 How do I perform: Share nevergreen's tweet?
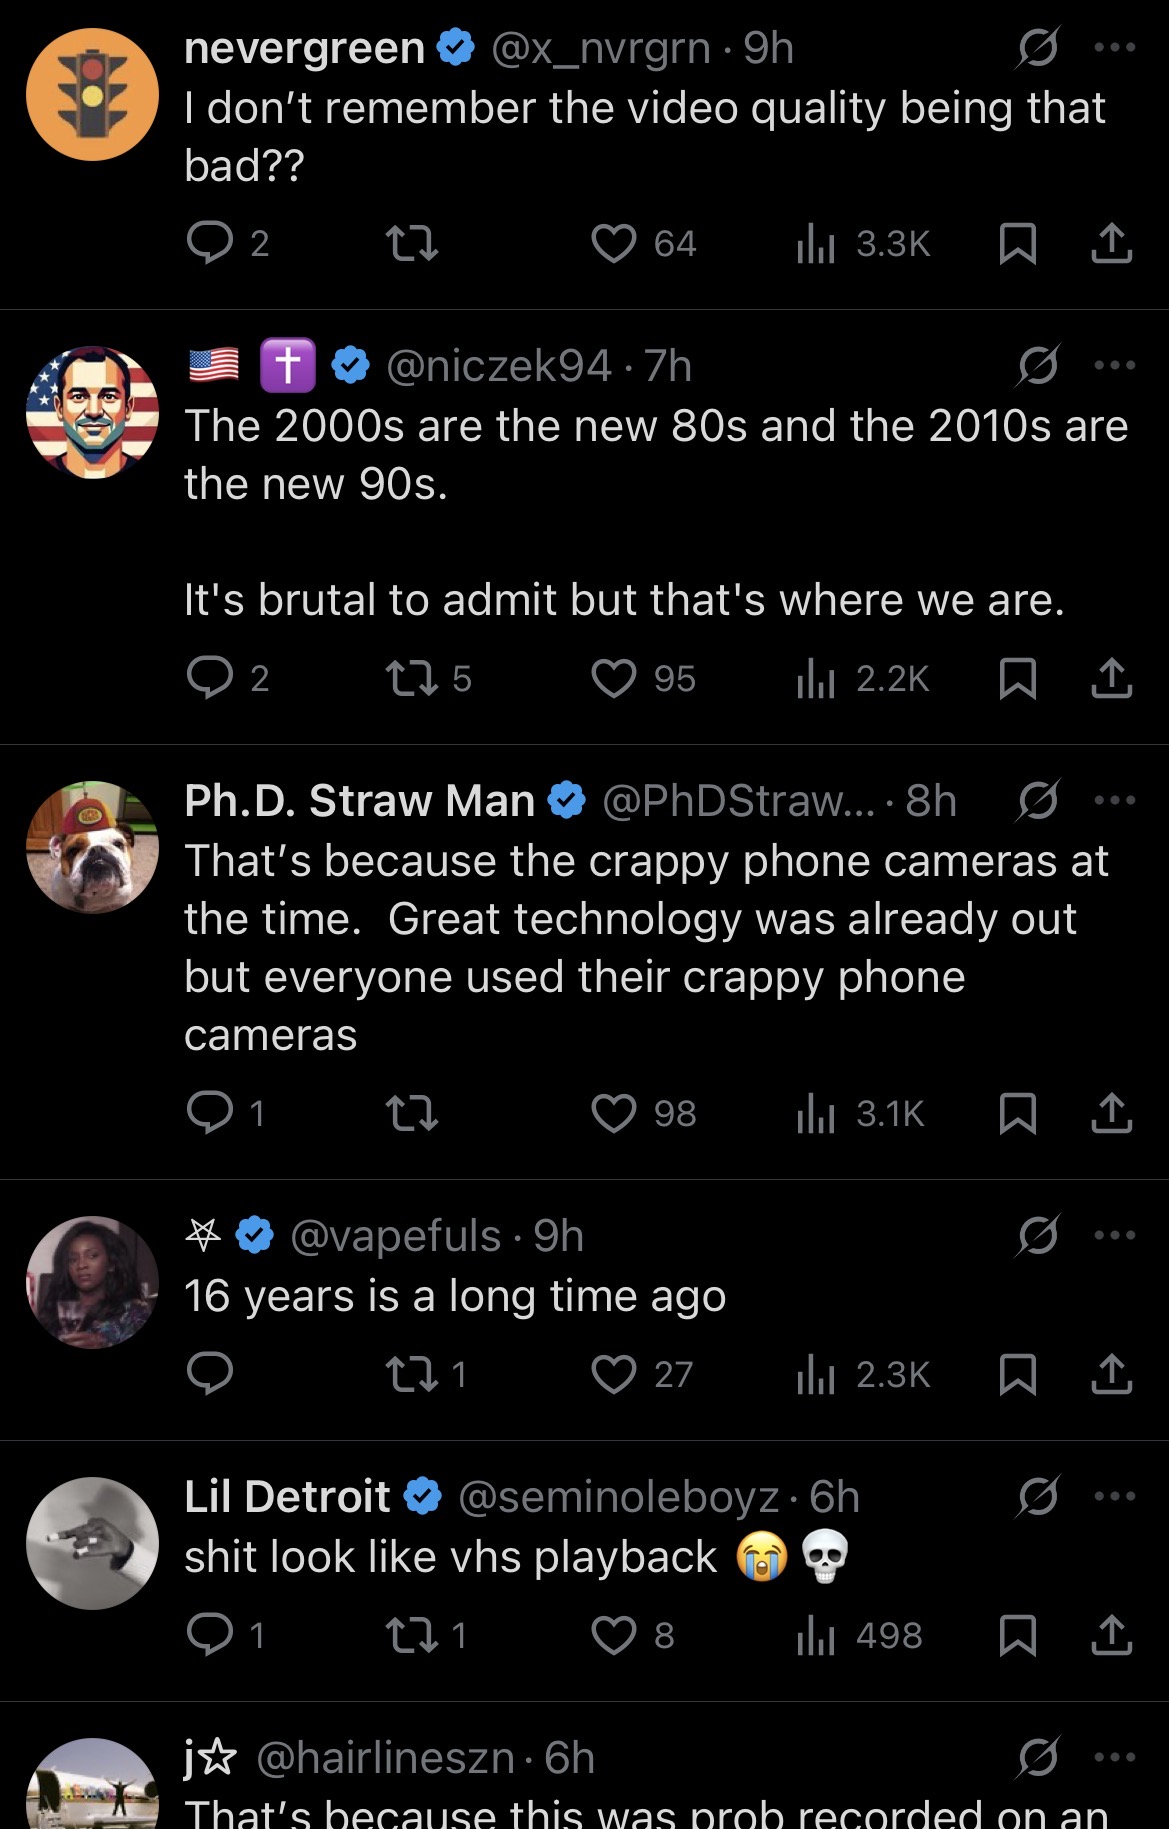pos(1111,243)
